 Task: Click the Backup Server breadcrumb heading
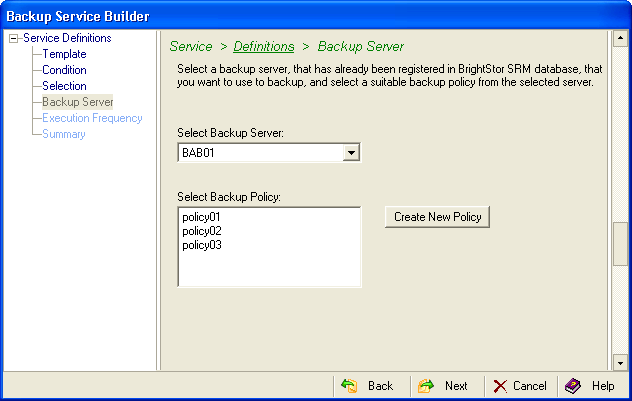pyautogui.click(x=360, y=46)
